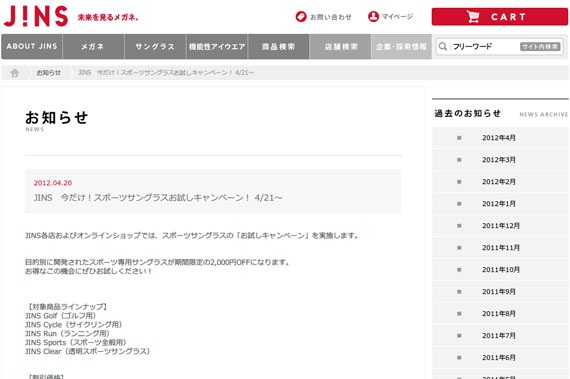Open the サングラス menu item
This screenshot has width=570, height=379.
pos(155,47)
